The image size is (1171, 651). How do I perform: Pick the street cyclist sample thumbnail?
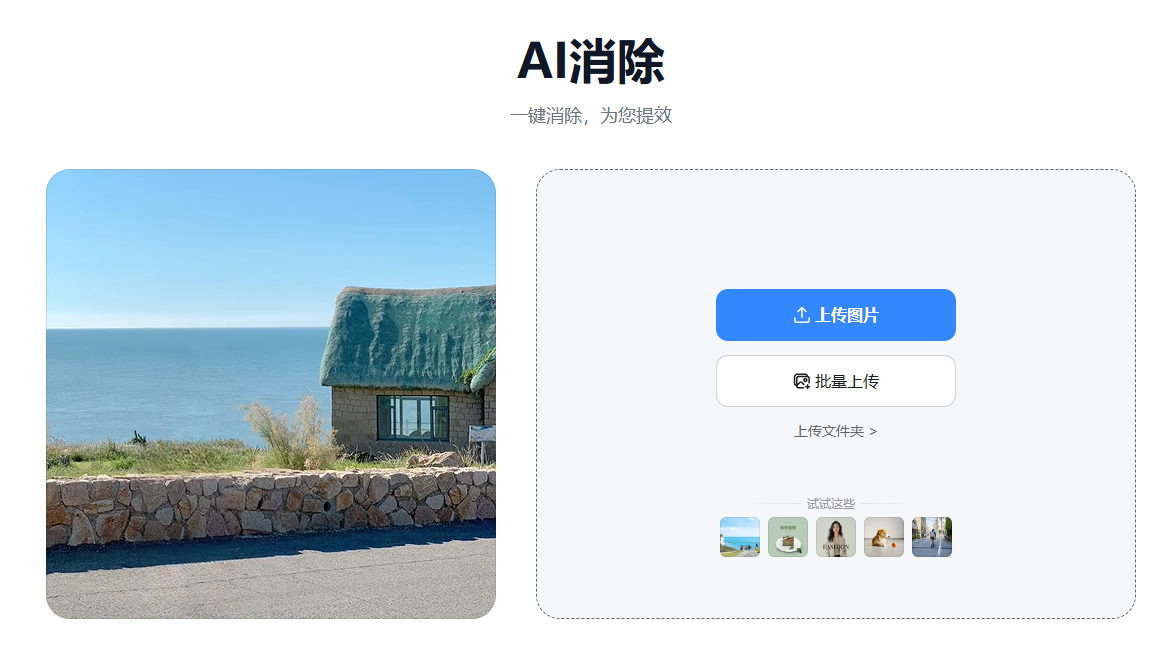click(932, 537)
